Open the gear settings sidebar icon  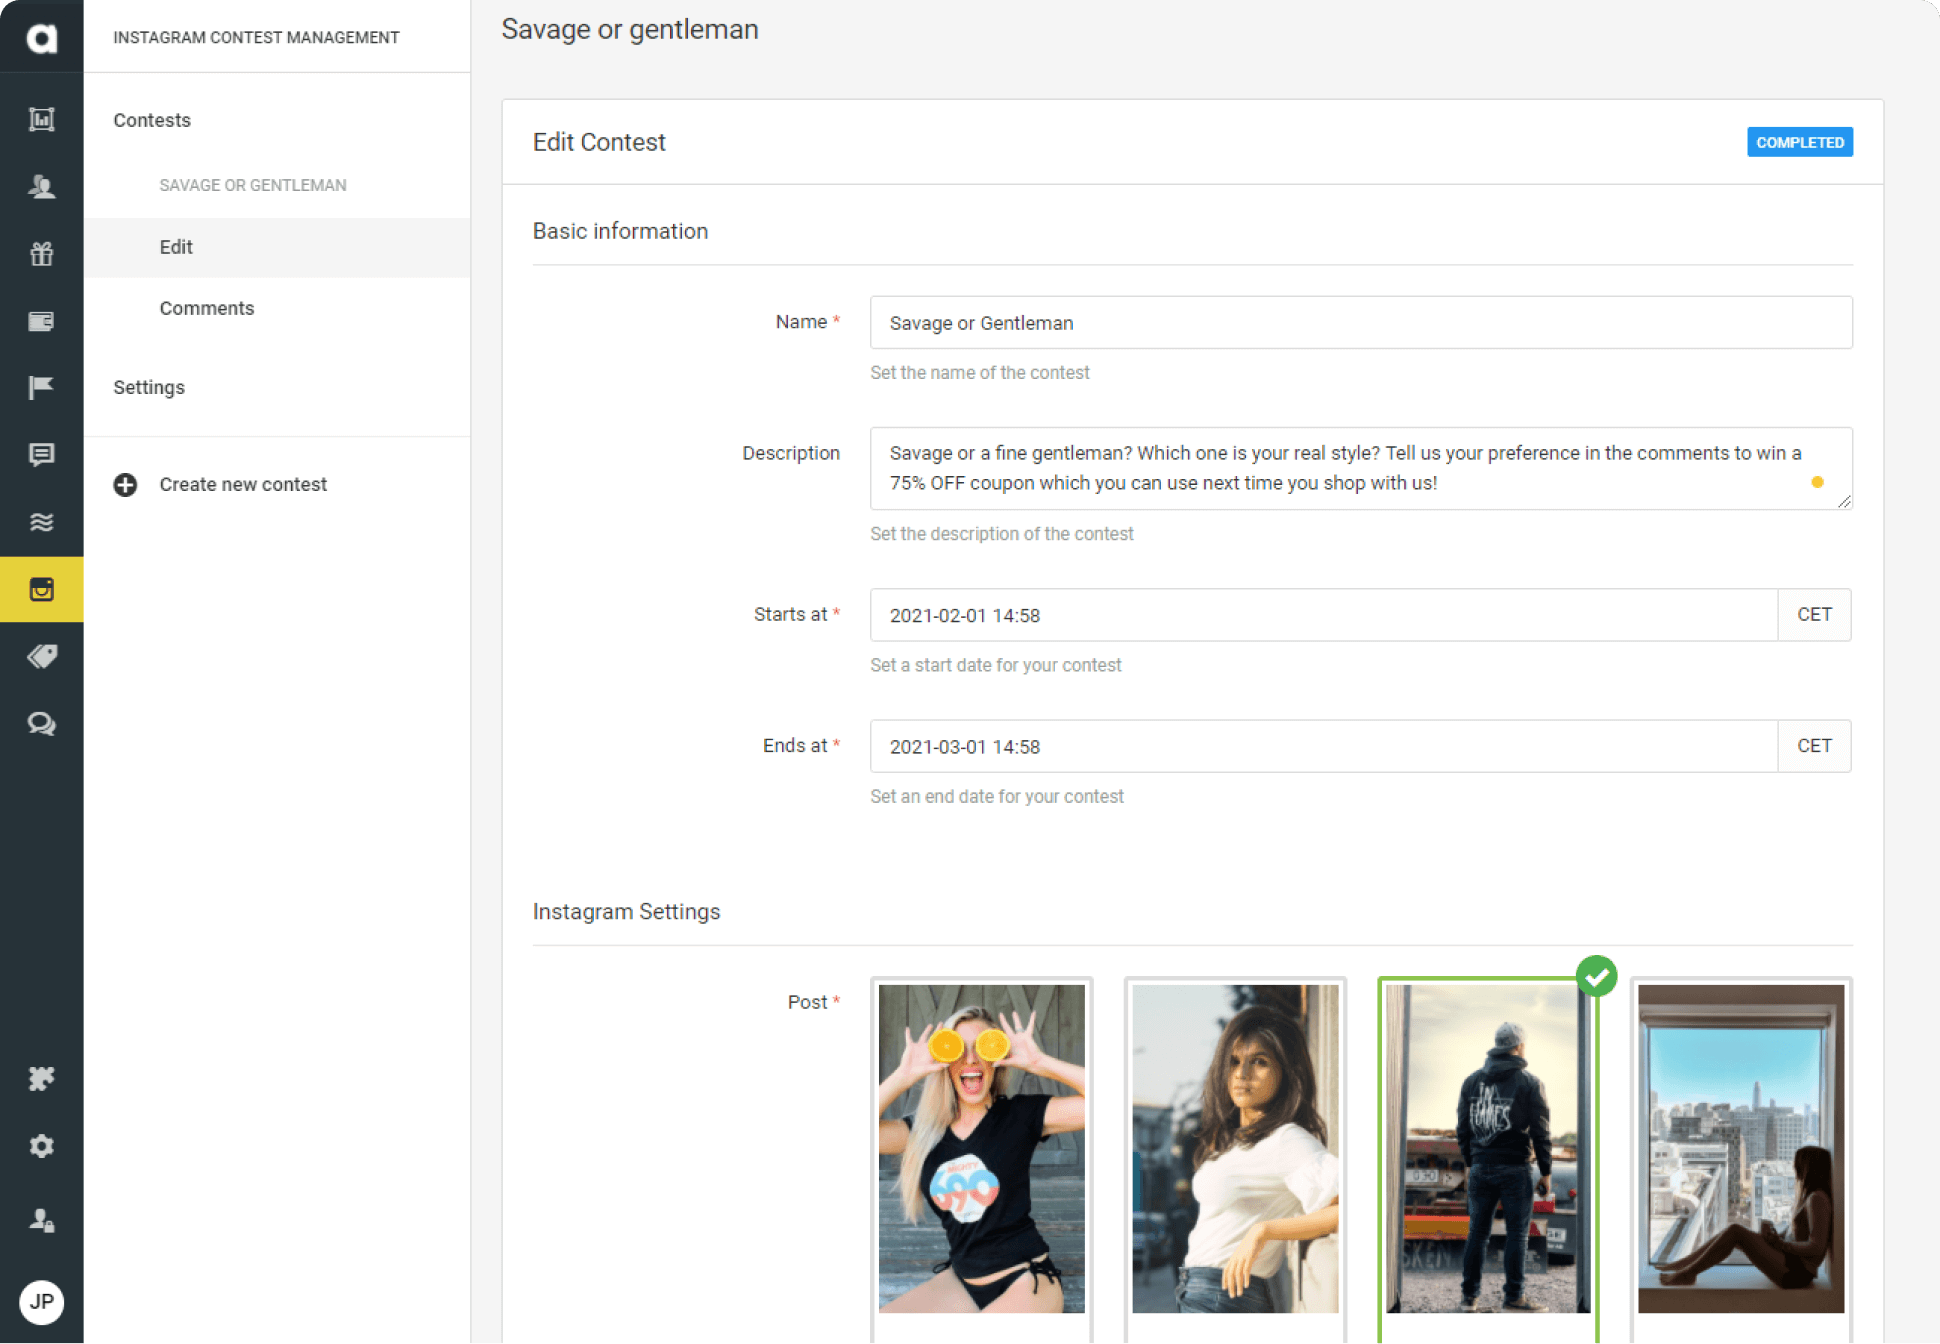pos(41,1145)
